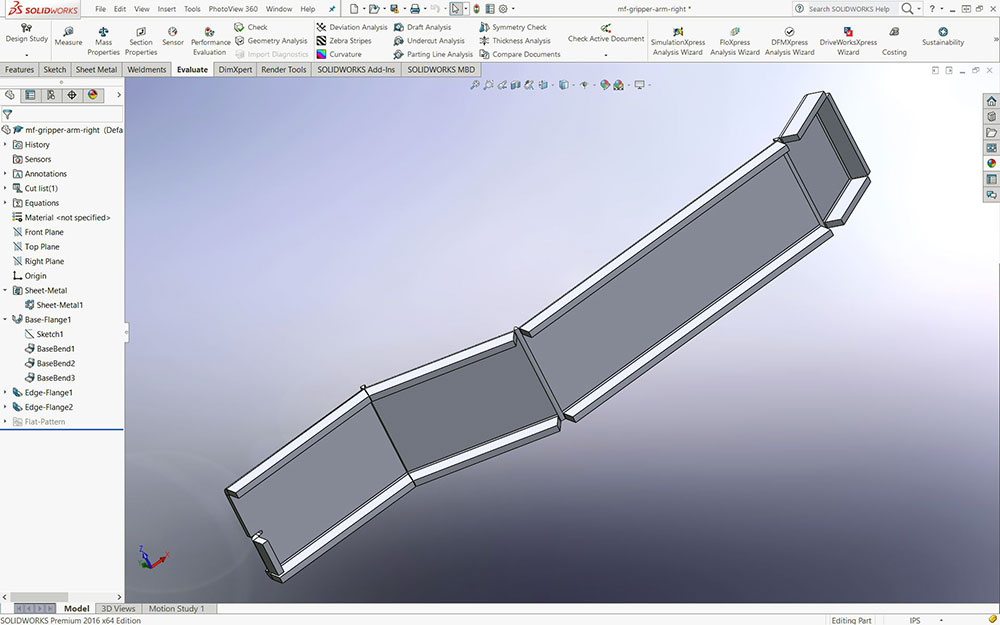This screenshot has height=625, width=1000.
Task: Open the Measure tool
Action: [x=68, y=36]
